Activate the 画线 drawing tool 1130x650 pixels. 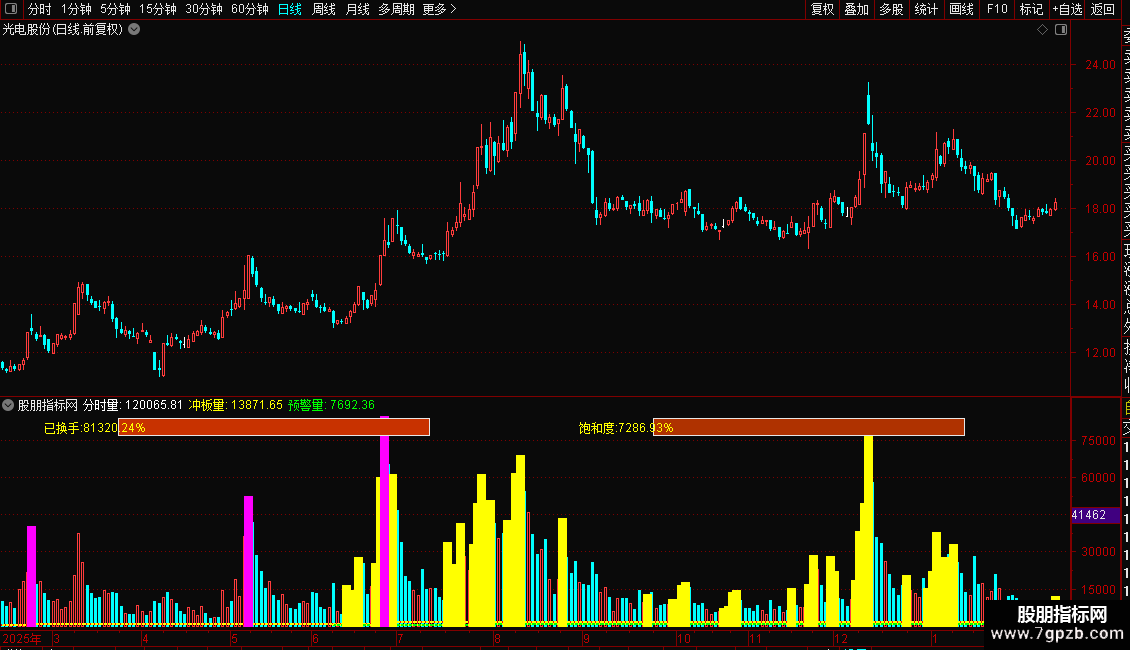point(961,9)
